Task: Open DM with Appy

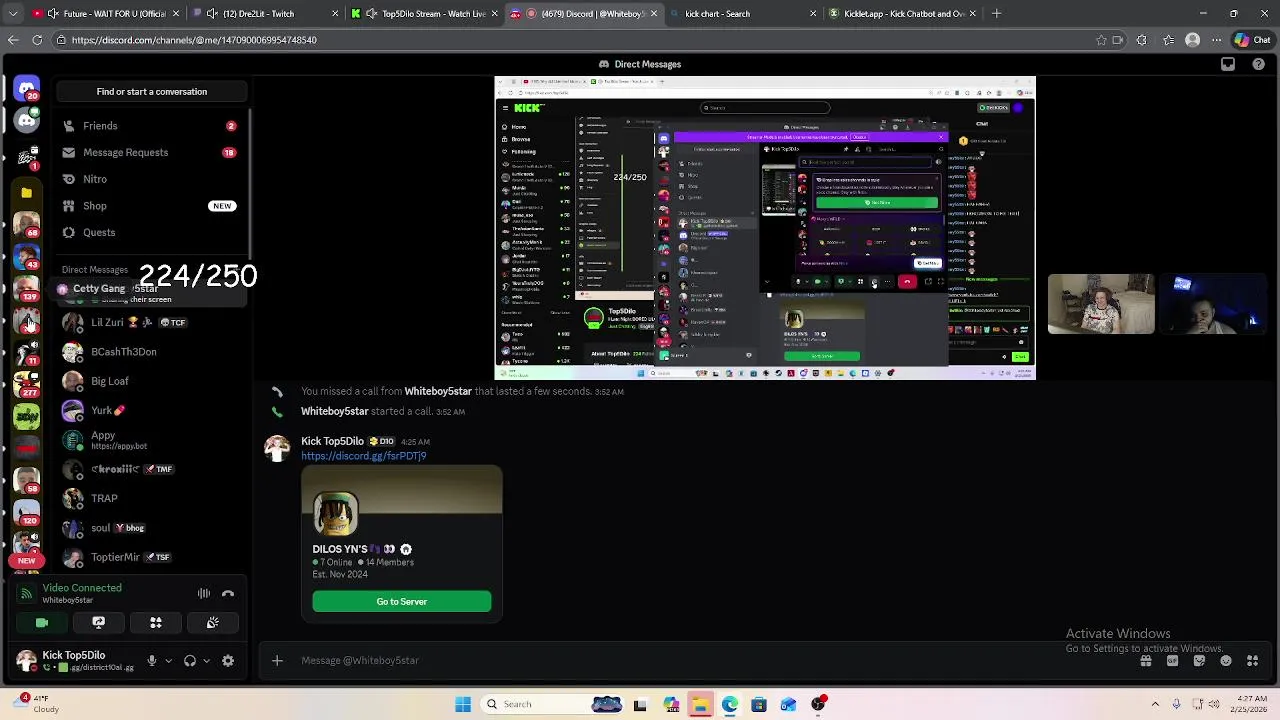Action: click(152, 440)
